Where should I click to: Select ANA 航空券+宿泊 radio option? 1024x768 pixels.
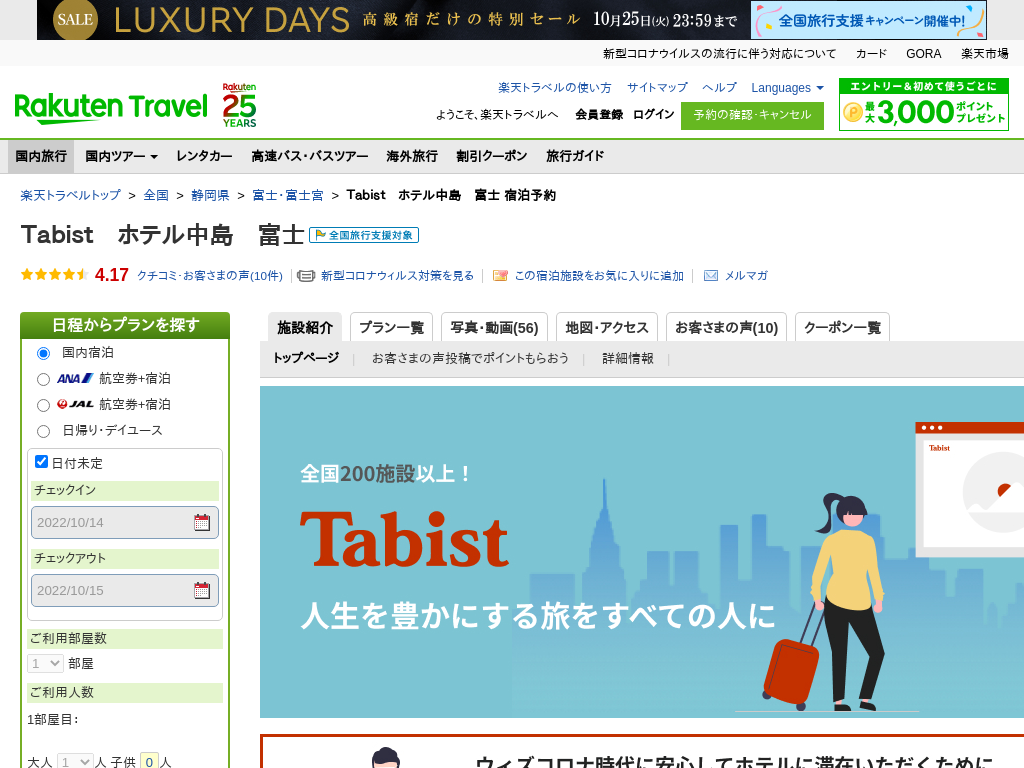[x=44, y=379]
